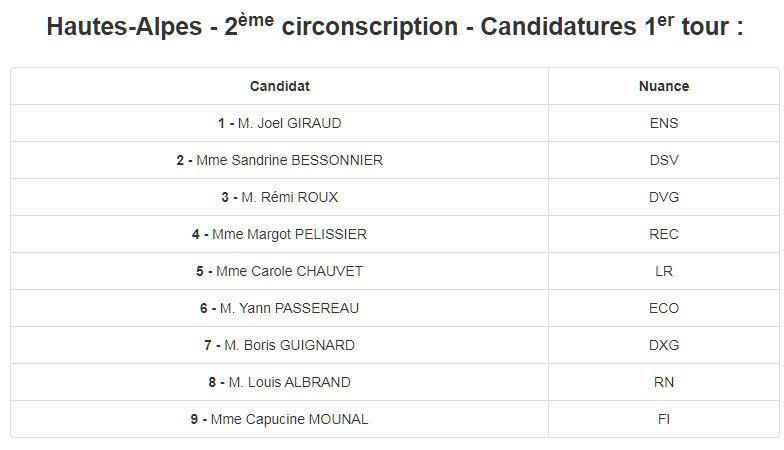Click the DSV nuance cell
Screen dimensions: 784x450
664,160
